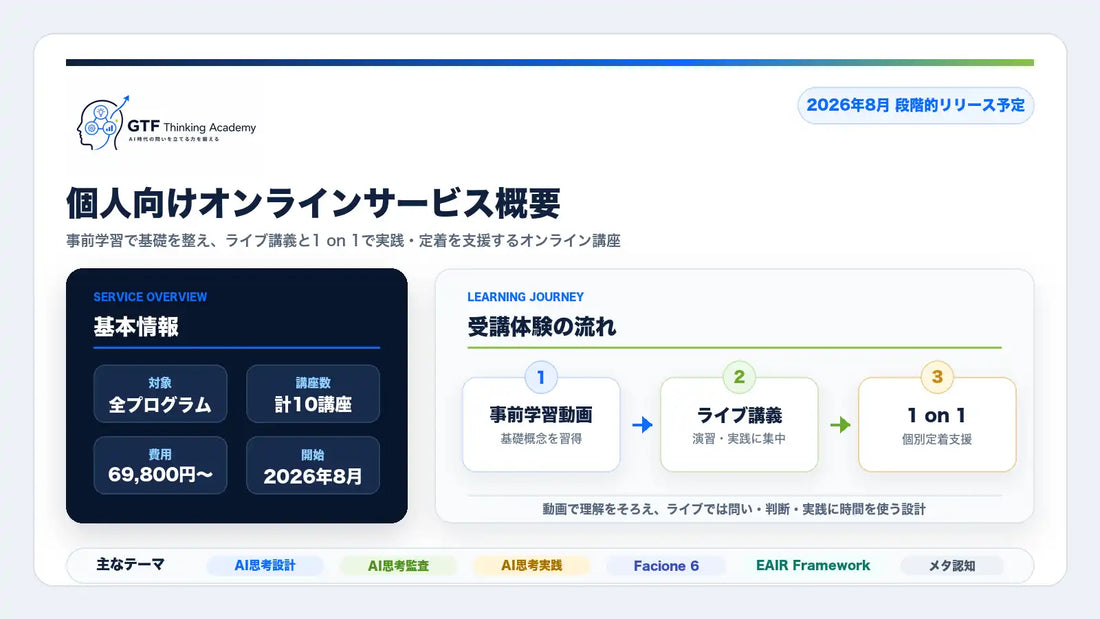
Task: Select the 費用 69,800円〜 card
Action: pyautogui.click(x=160, y=465)
